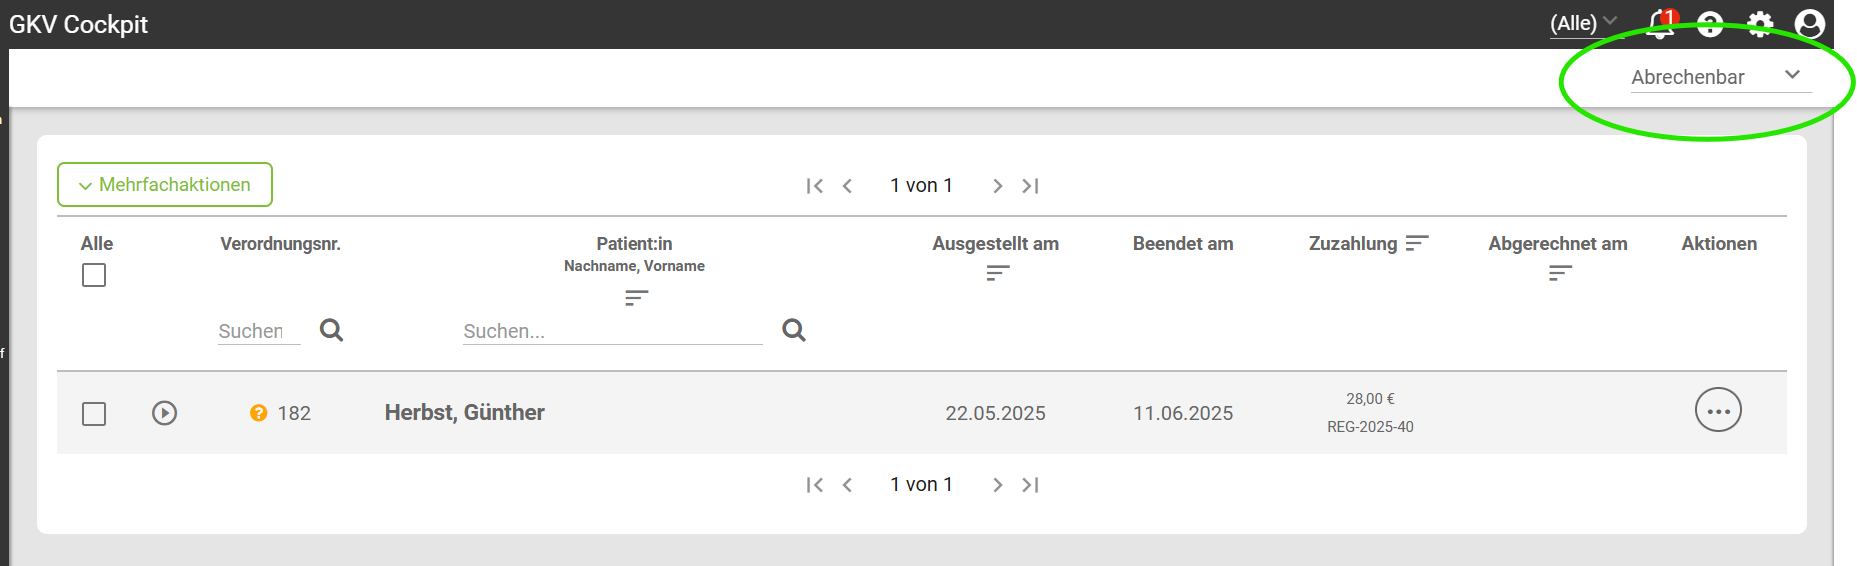Click the orange question mark status icon
The image size is (1857, 566).
[258, 413]
